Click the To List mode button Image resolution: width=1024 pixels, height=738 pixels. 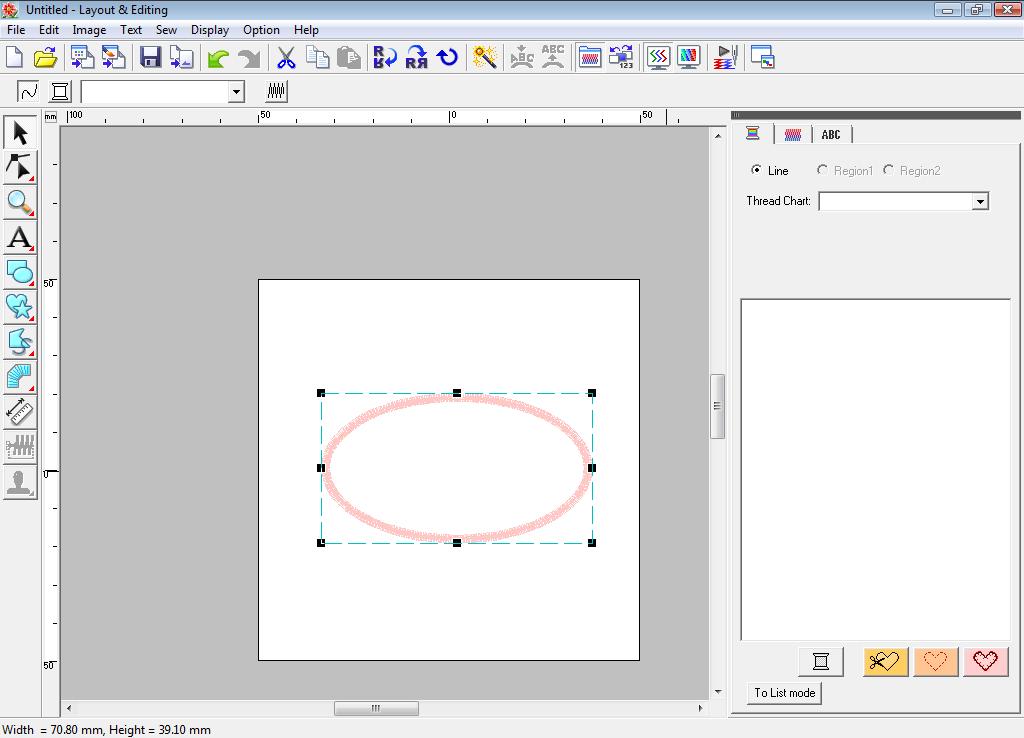coord(784,693)
